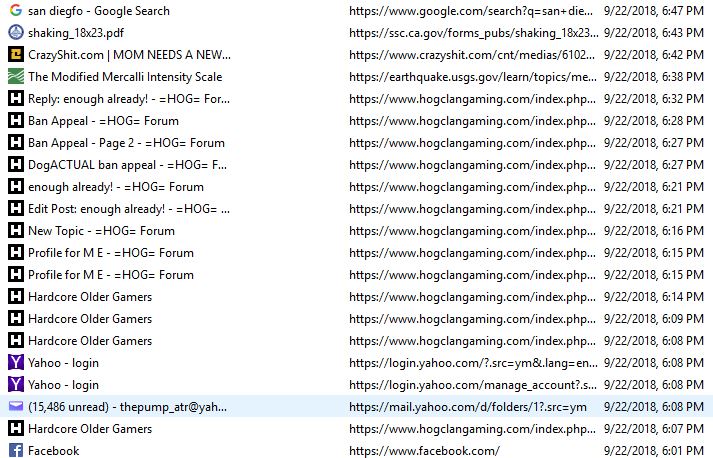Click Yahoo icon of manage_account login entry
This screenshot has height=458, width=713.
(16, 384)
